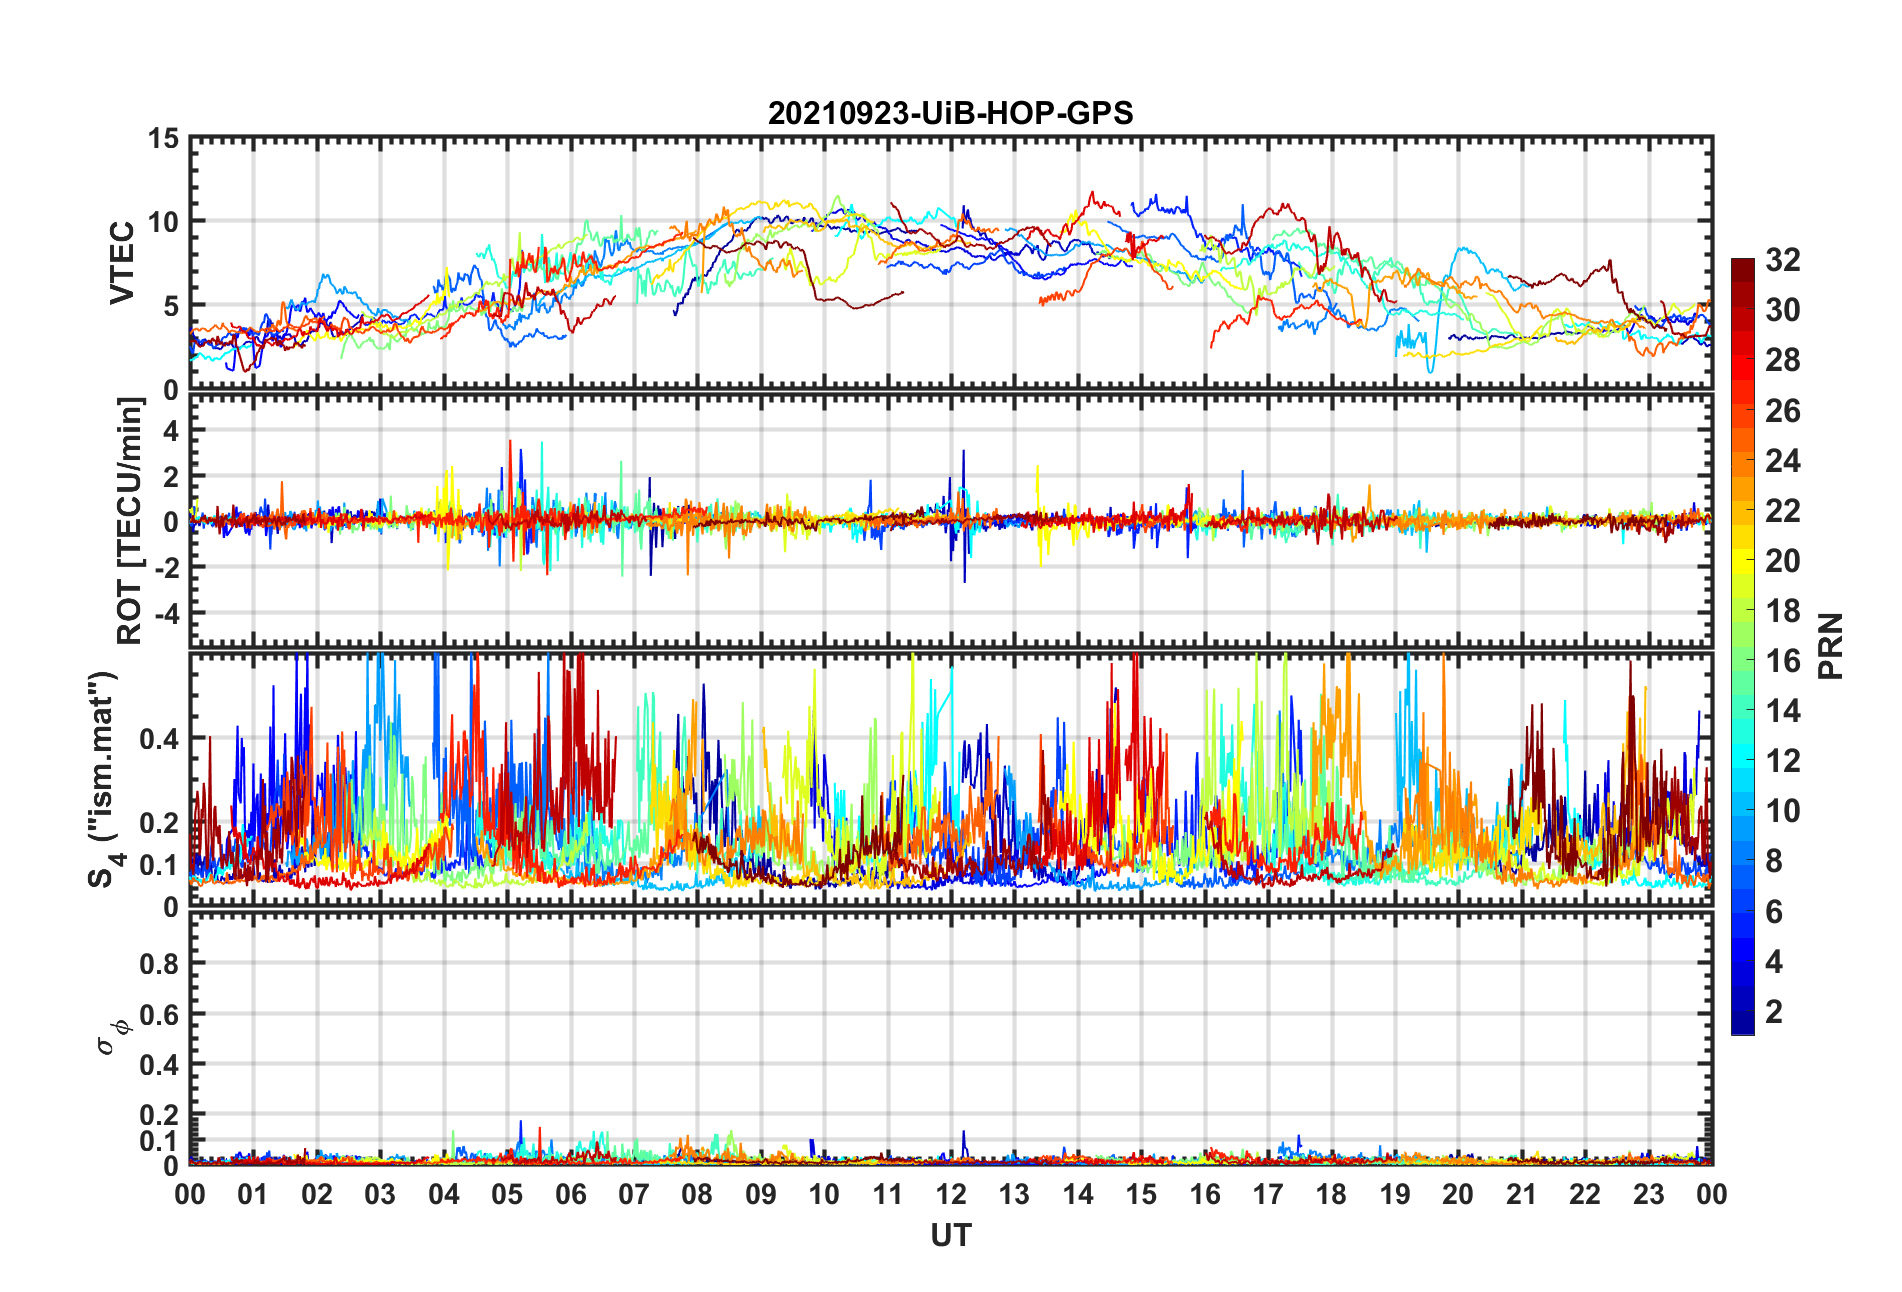Select the 2 label on PRN colorbar
The height and width of the screenshot is (1292, 1902).
(x=1774, y=1011)
